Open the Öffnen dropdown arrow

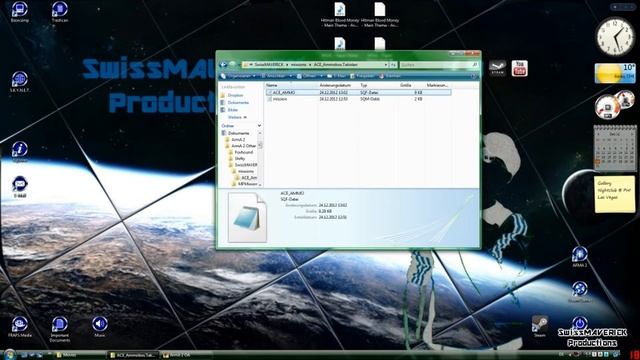tap(321, 76)
